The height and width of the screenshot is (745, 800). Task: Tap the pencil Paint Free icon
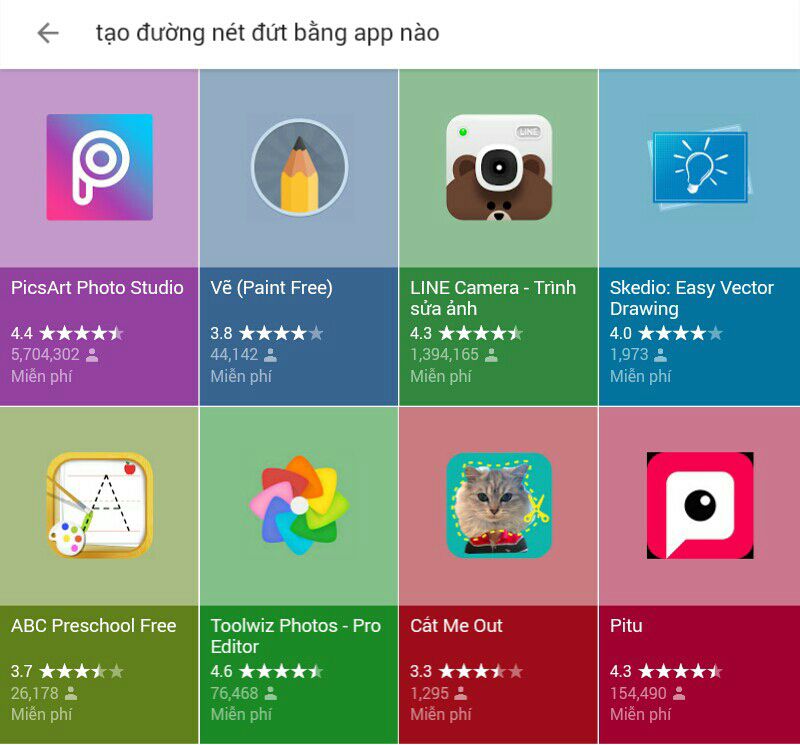299,167
